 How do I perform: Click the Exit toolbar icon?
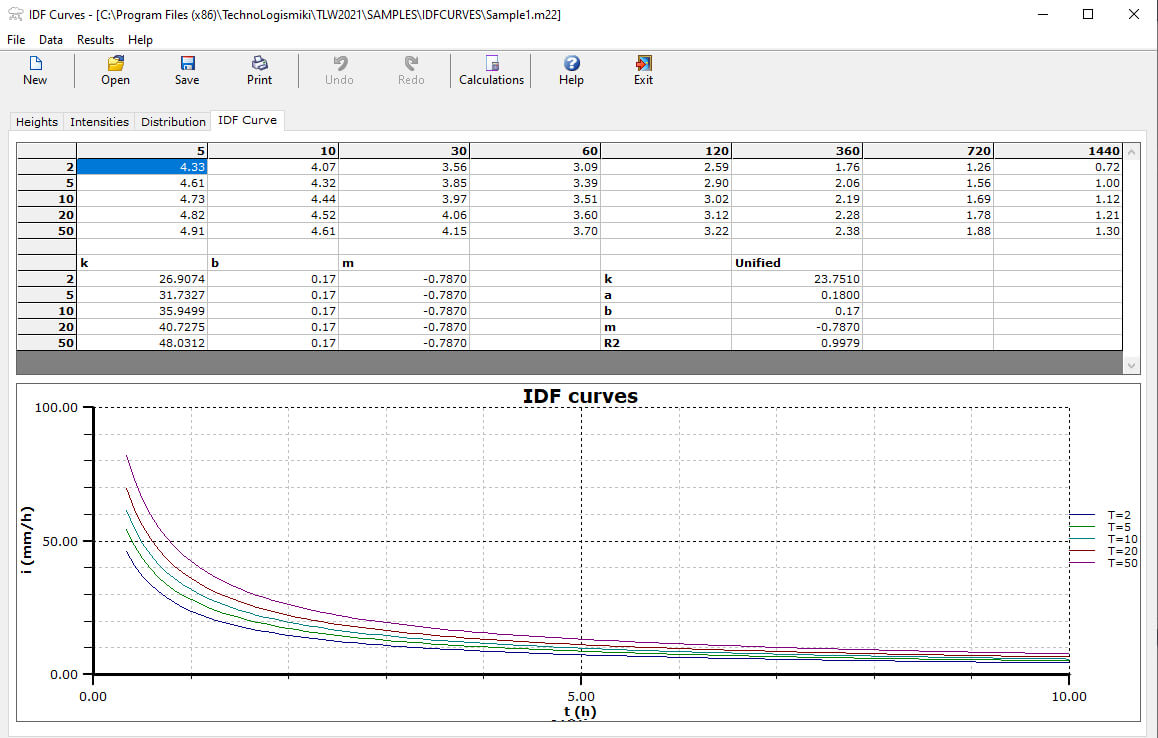643,70
